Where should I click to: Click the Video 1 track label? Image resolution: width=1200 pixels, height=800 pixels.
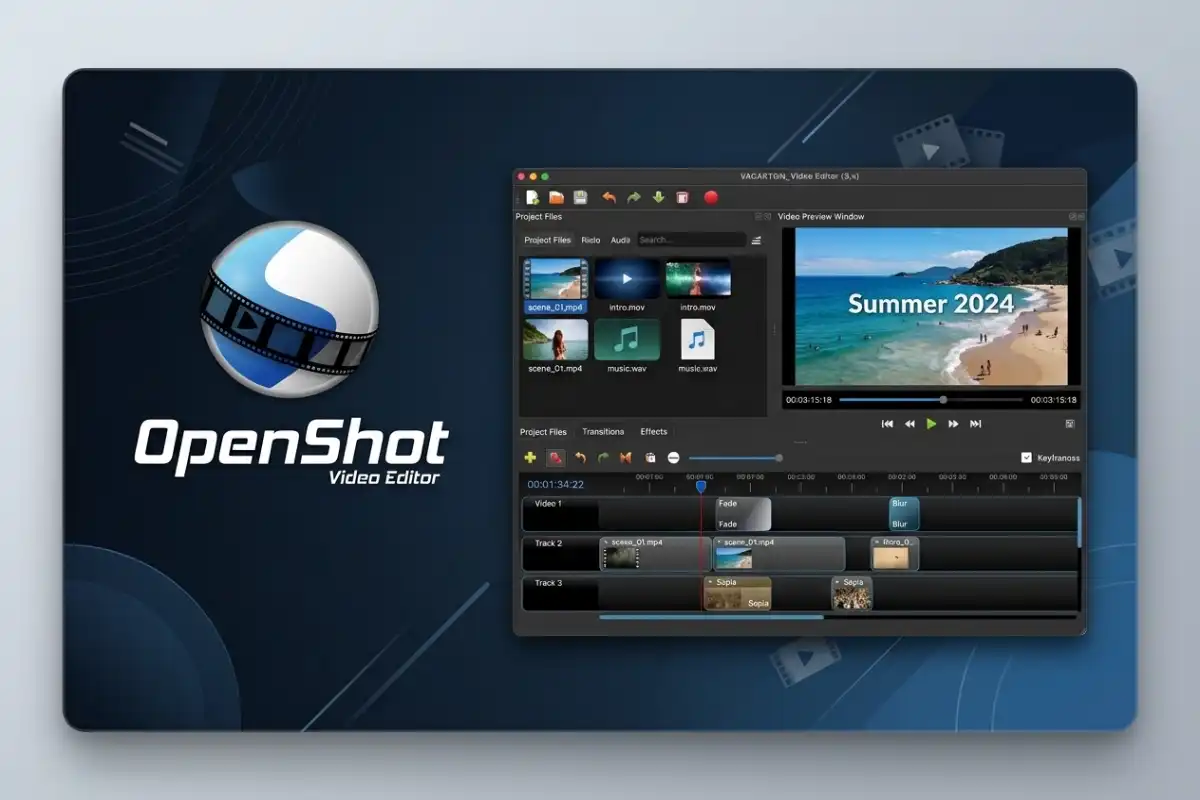(x=548, y=503)
